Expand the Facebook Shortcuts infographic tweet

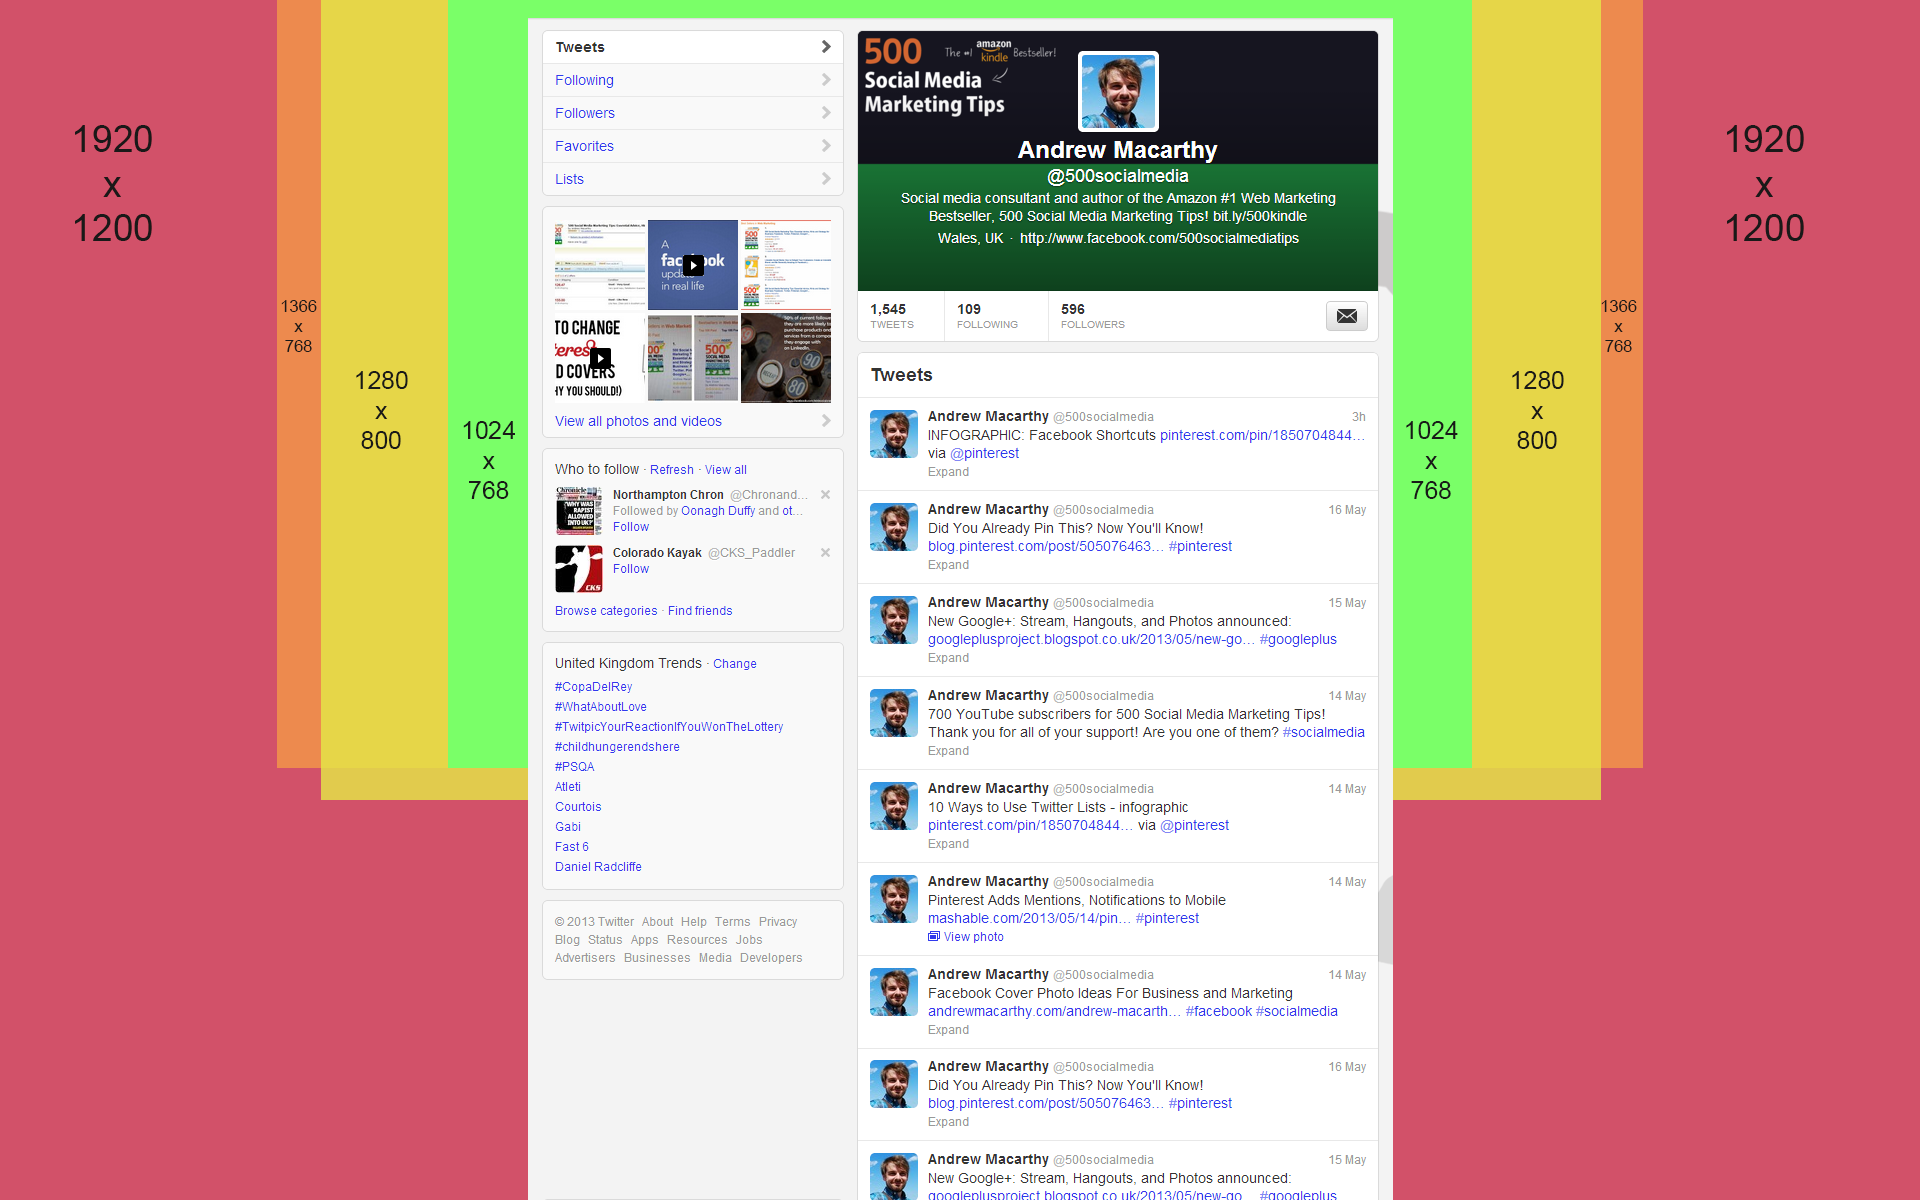click(x=948, y=472)
